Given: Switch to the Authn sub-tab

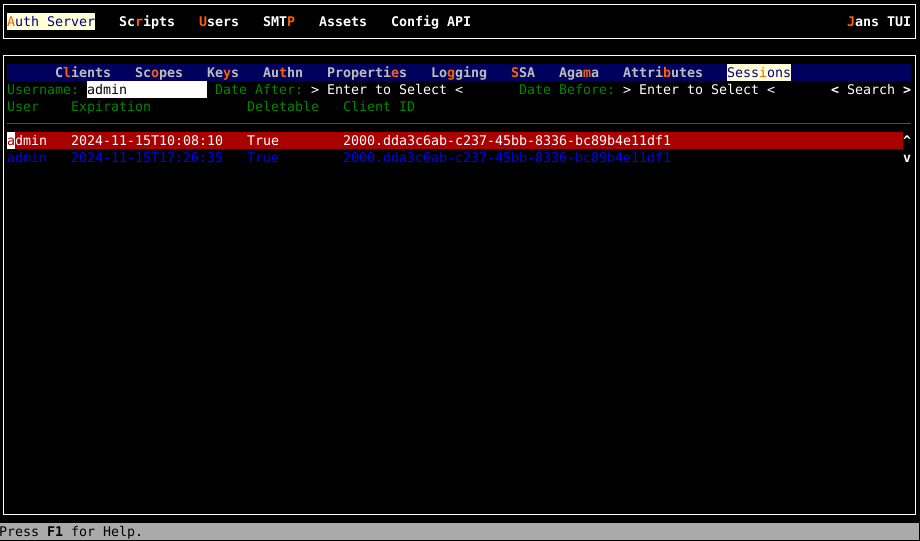Looking at the screenshot, I should click(x=282, y=72).
